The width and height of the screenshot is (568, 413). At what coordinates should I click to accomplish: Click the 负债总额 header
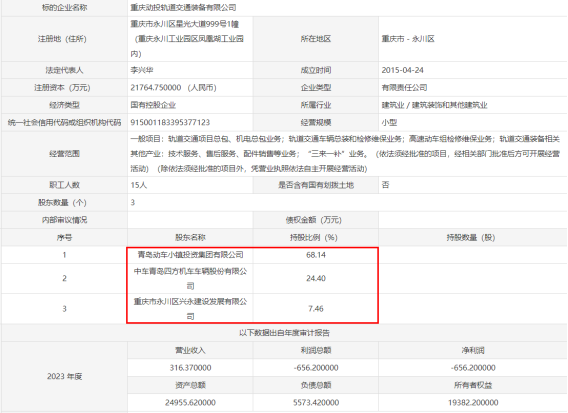[x=316, y=385]
